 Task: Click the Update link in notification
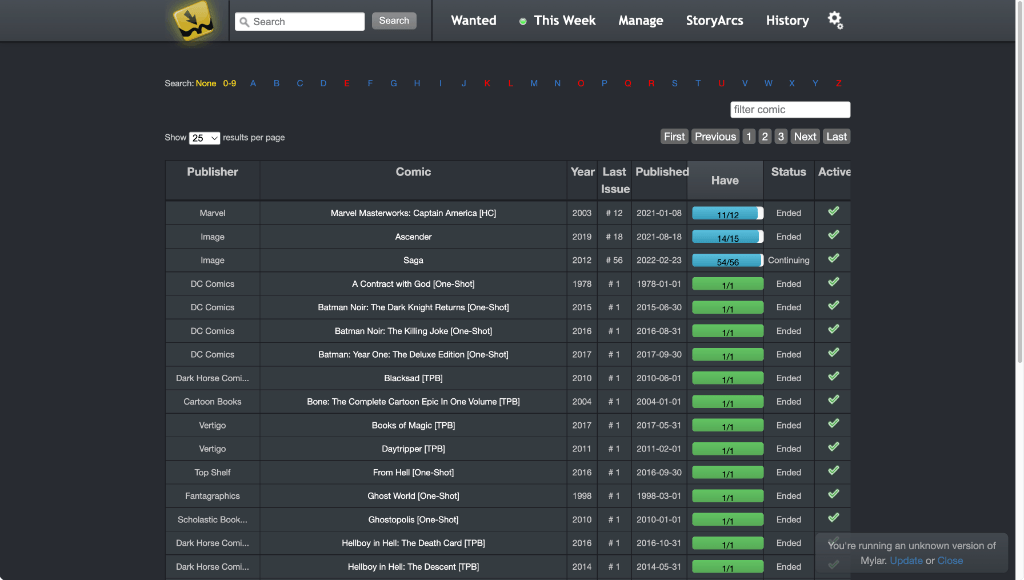pyautogui.click(x=906, y=561)
